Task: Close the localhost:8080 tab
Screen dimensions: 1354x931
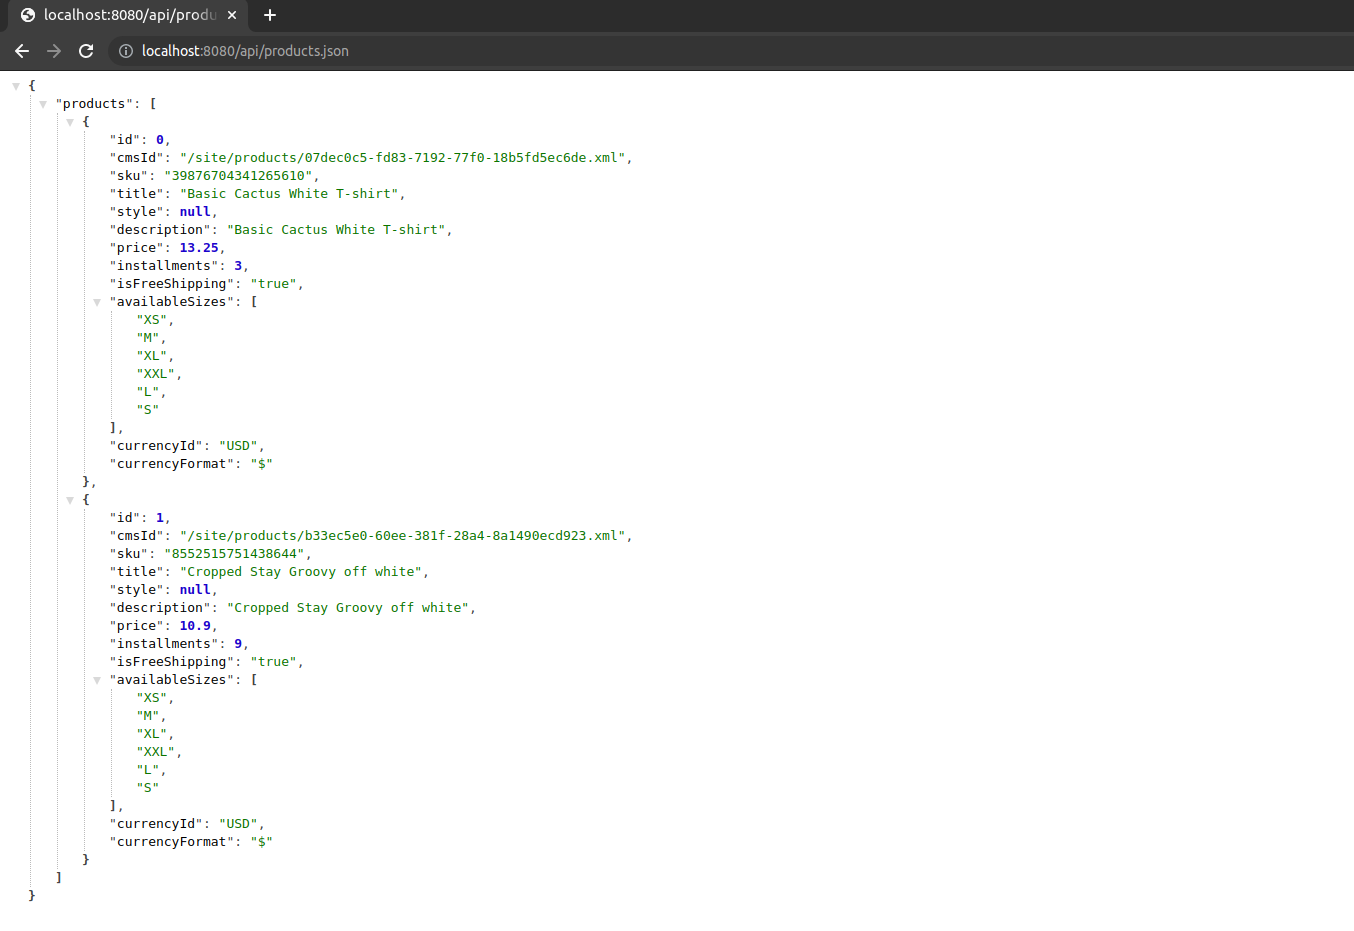Action: point(232,15)
